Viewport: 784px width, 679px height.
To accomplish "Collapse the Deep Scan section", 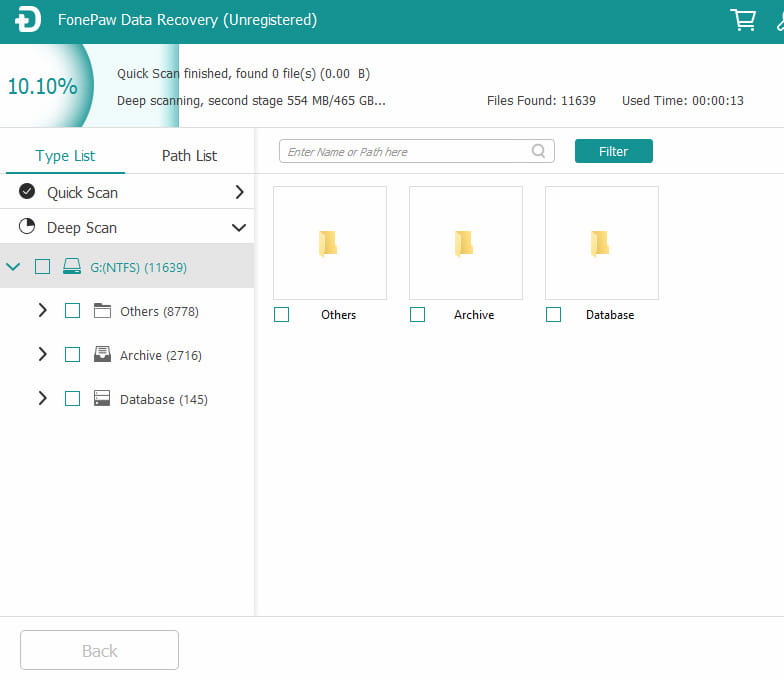I will 239,228.
